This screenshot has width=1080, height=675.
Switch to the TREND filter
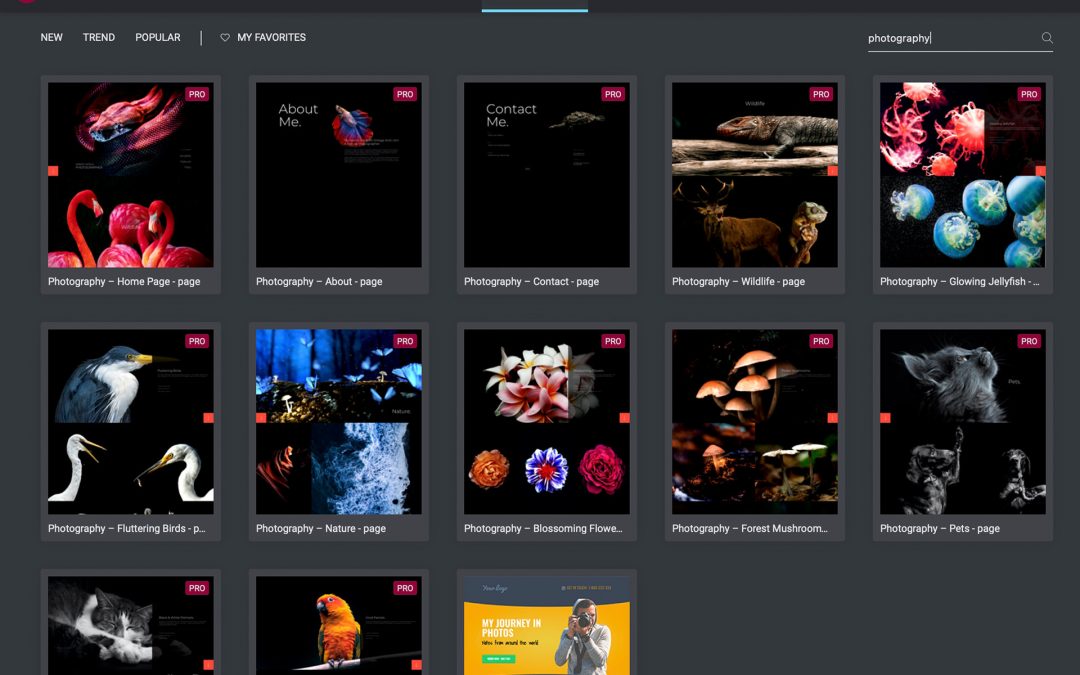click(x=99, y=38)
